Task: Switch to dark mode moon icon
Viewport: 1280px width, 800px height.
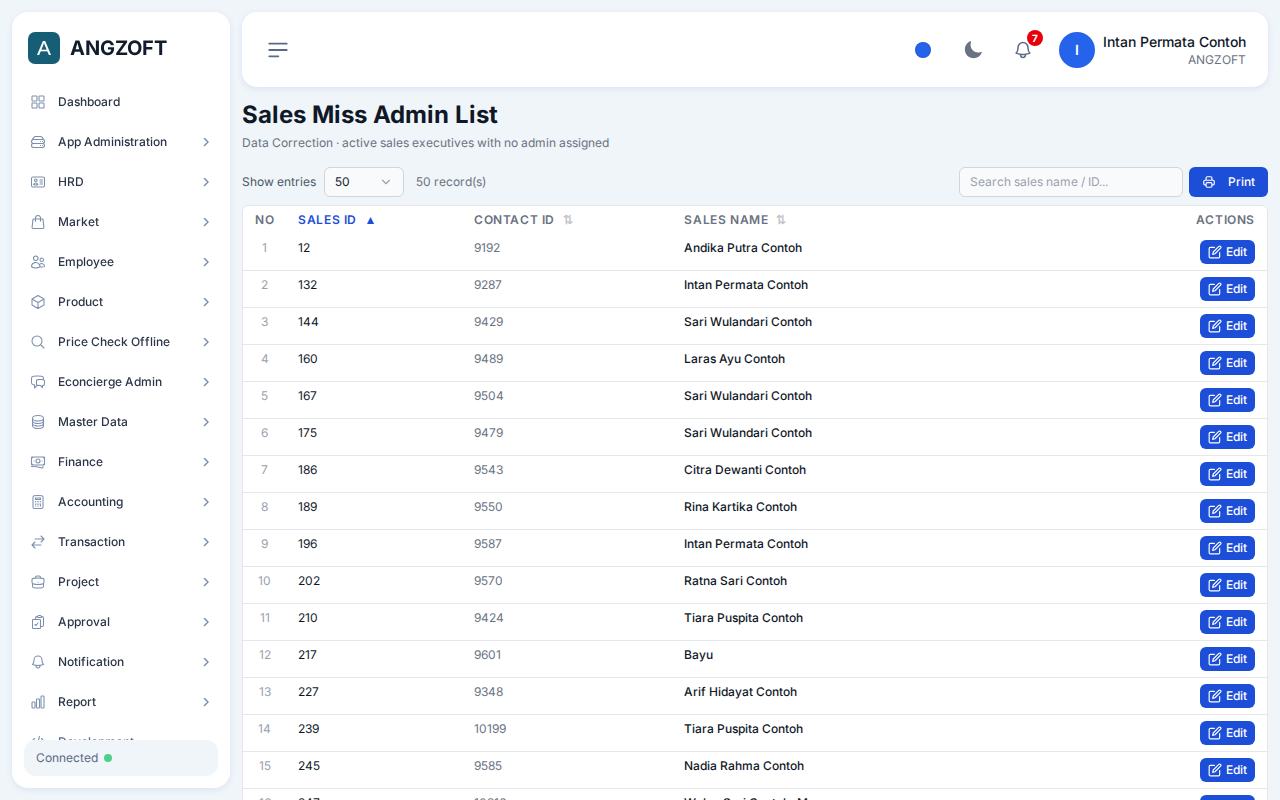Action: pos(973,50)
